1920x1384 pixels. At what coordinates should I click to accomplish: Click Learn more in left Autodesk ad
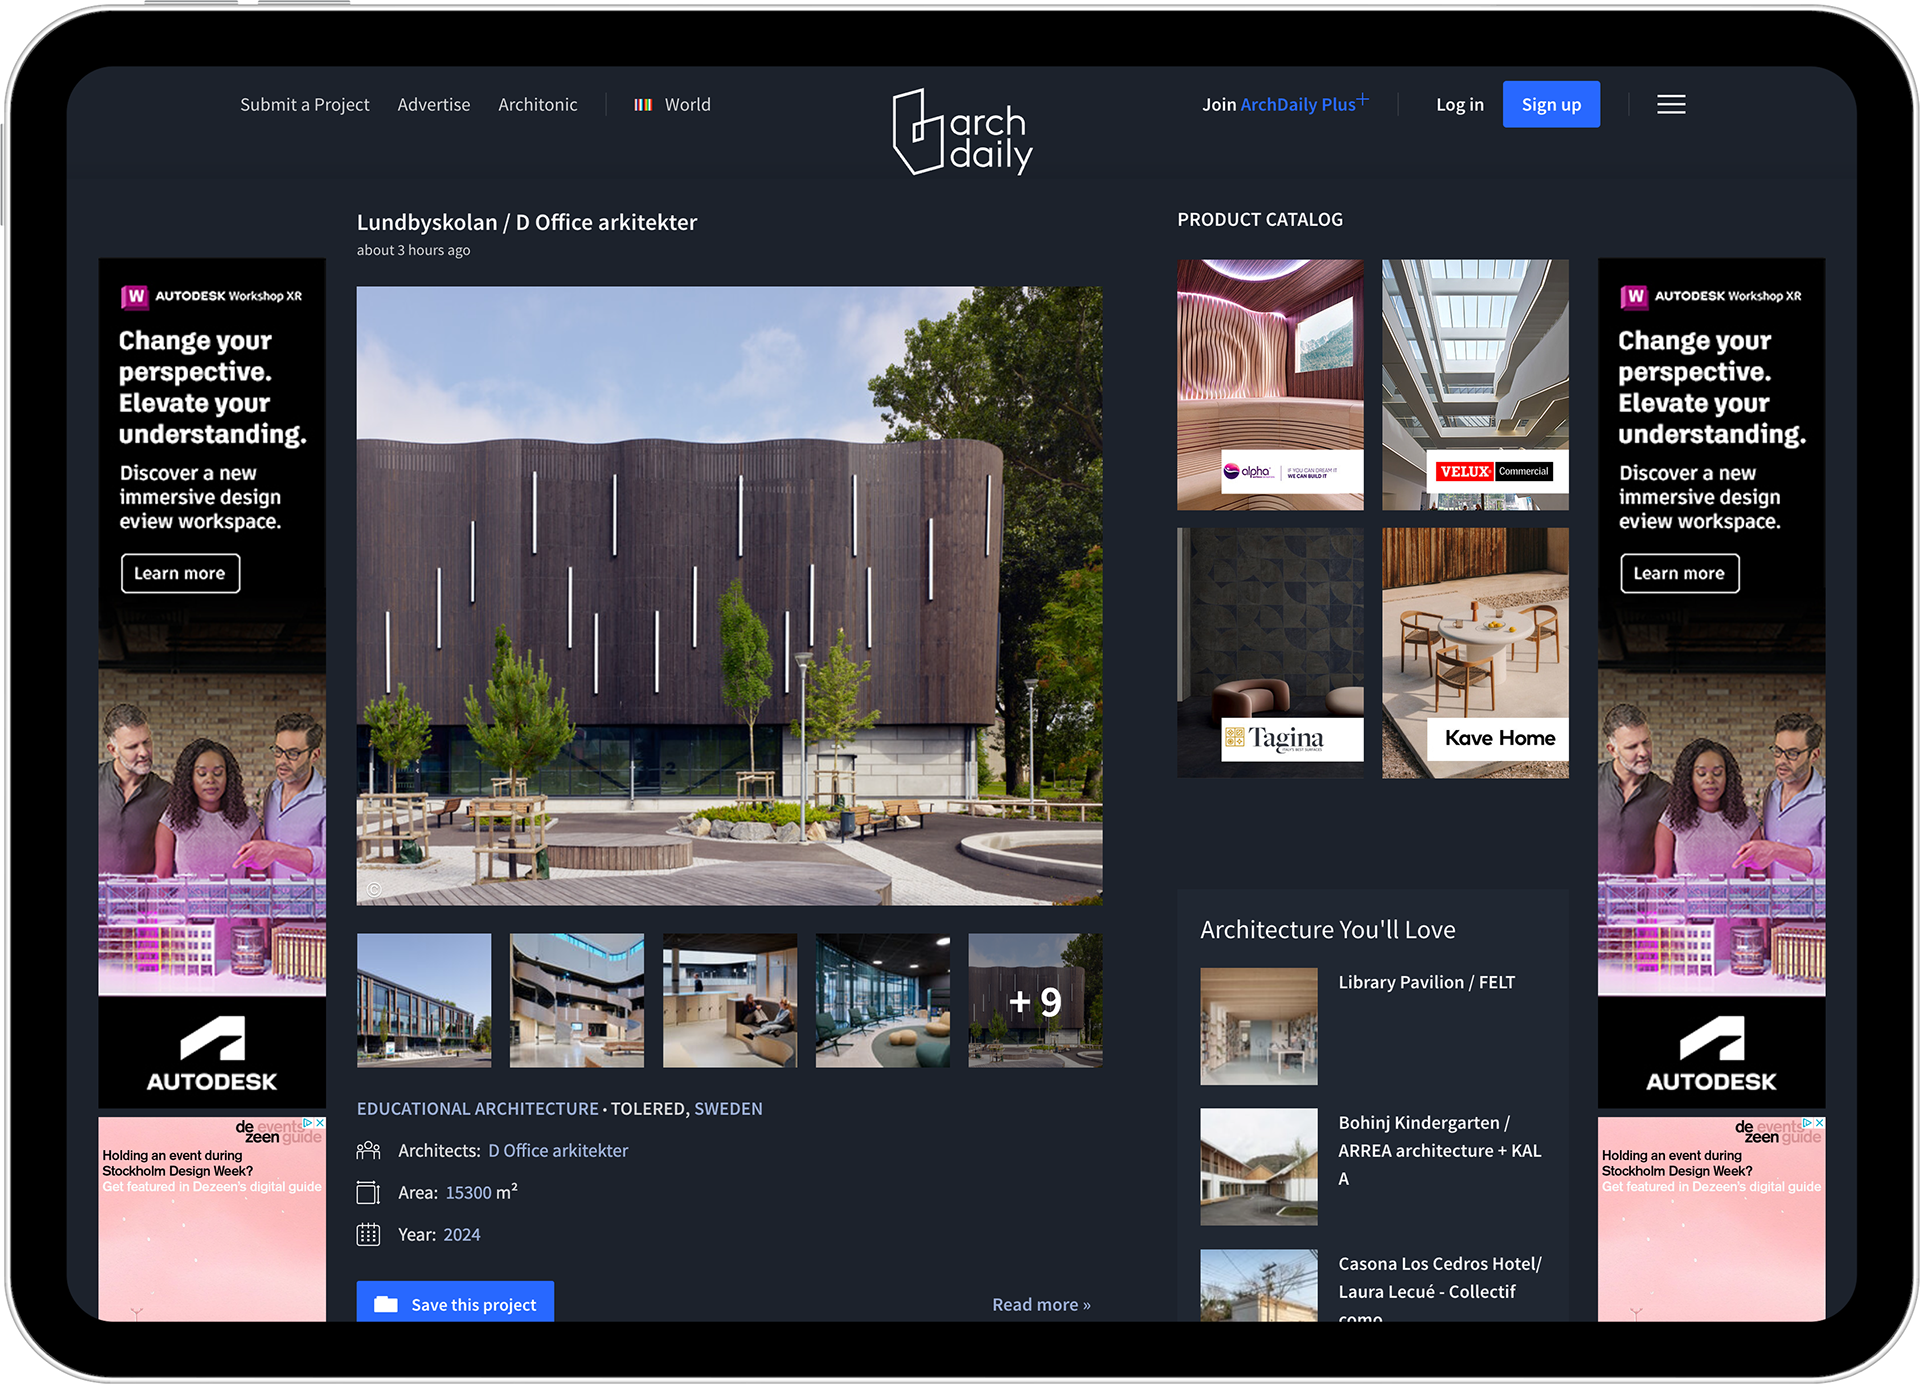180,573
